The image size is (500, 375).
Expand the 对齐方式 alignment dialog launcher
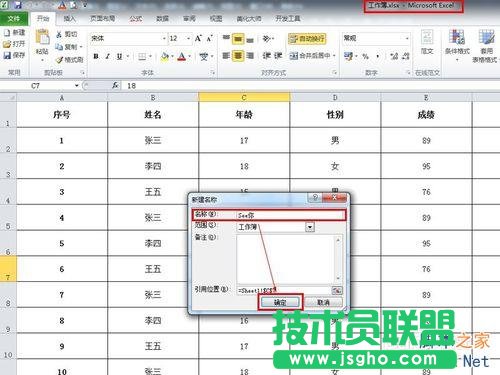(x=334, y=73)
